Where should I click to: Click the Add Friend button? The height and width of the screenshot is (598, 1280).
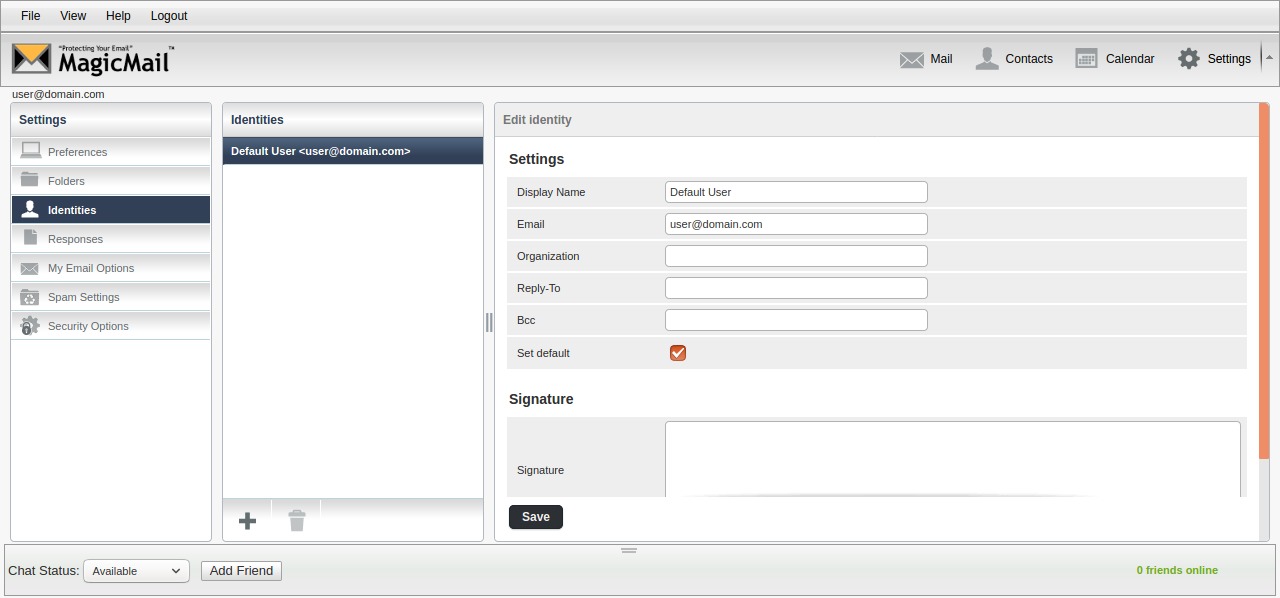point(241,571)
